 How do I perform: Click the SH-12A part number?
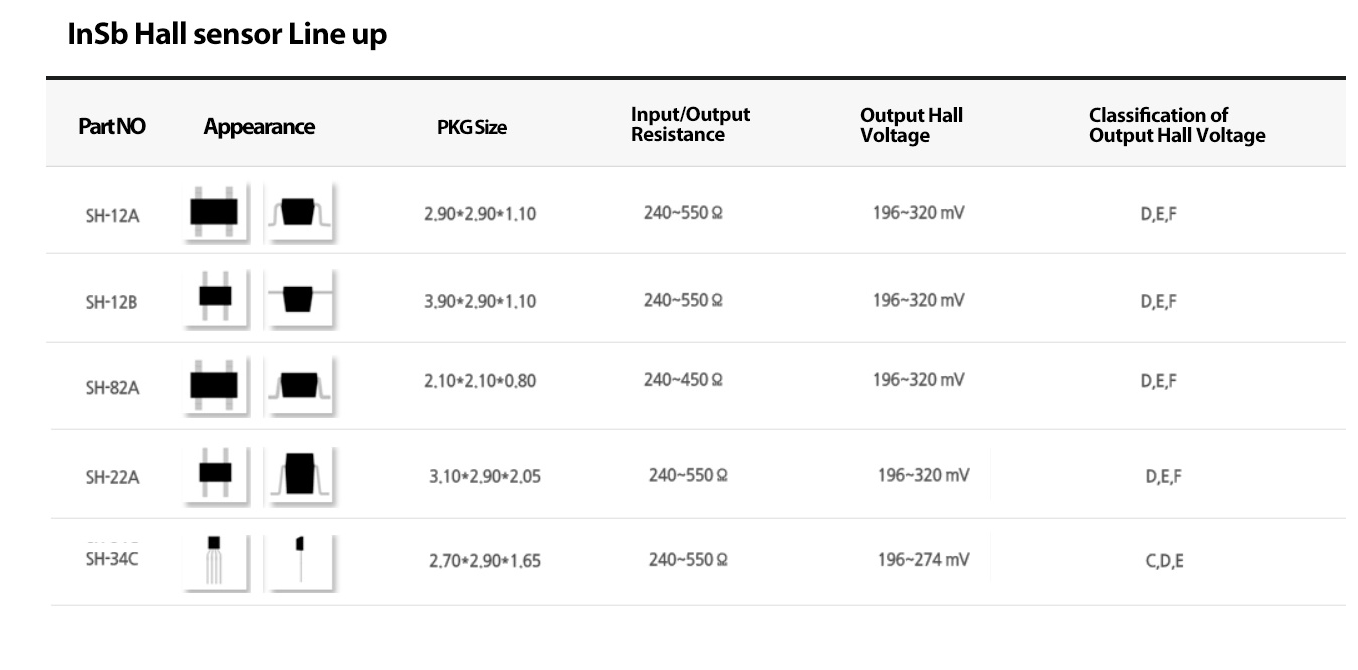point(112,215)
